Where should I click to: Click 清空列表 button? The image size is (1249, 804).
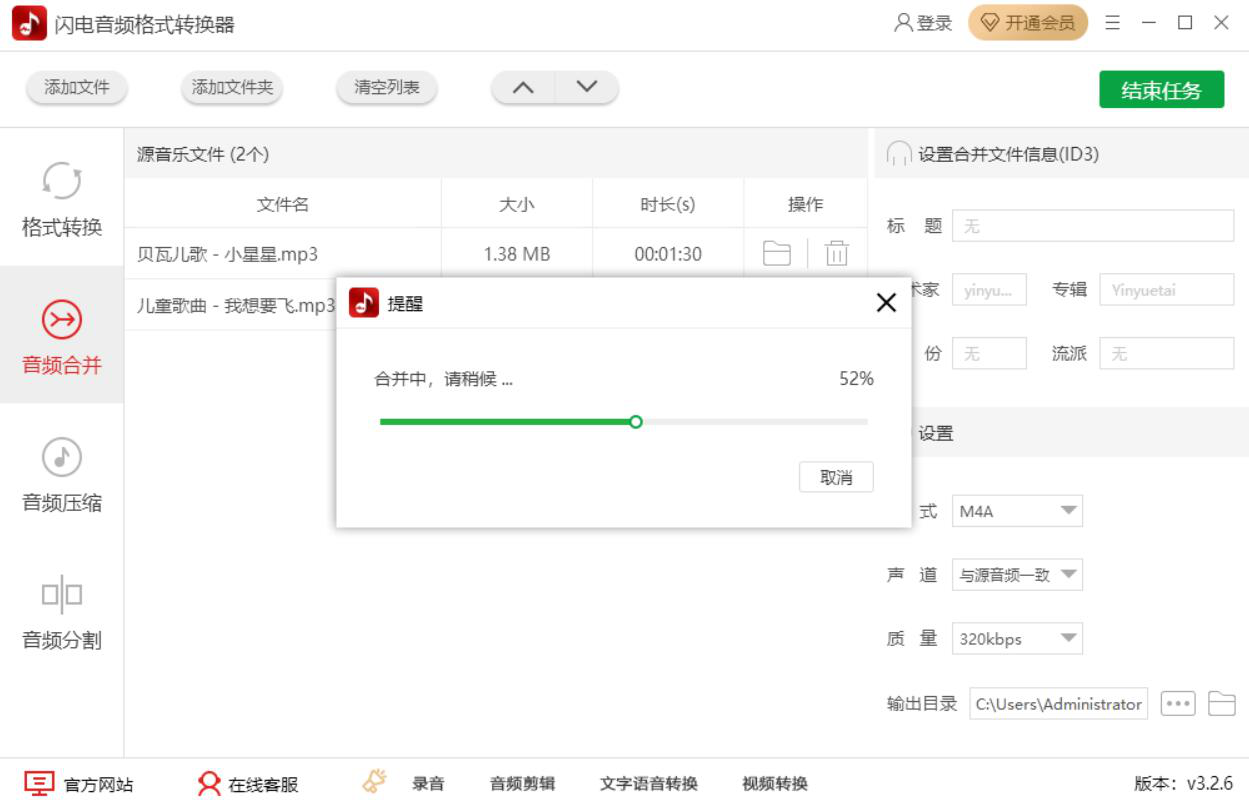[387, 87]
